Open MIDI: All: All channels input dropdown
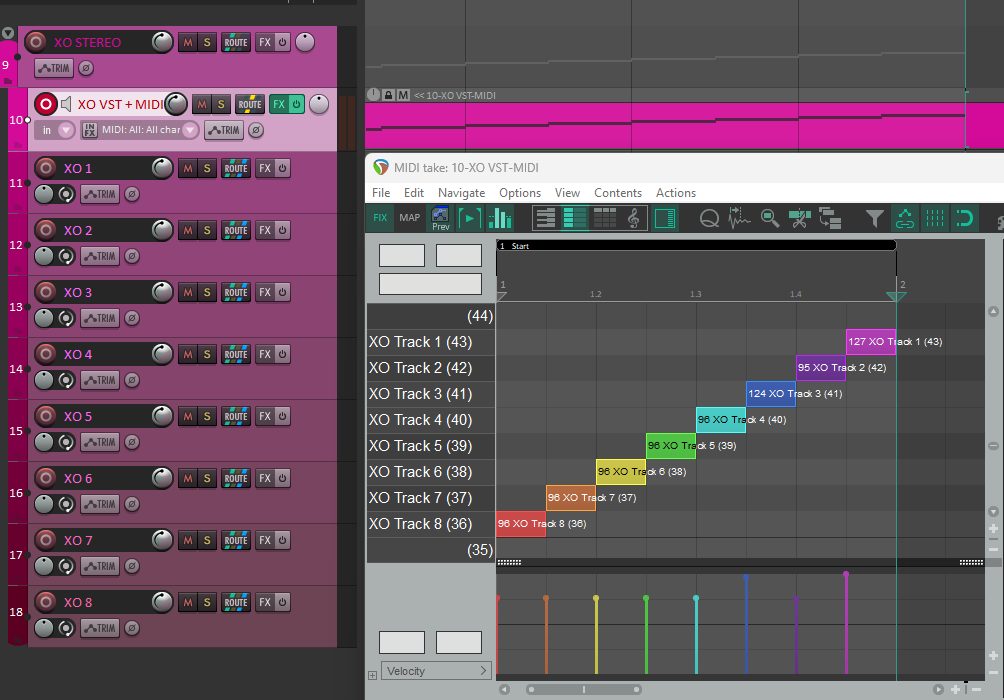This screenshot has height=700, width=1004. click(x=149, y=130)
